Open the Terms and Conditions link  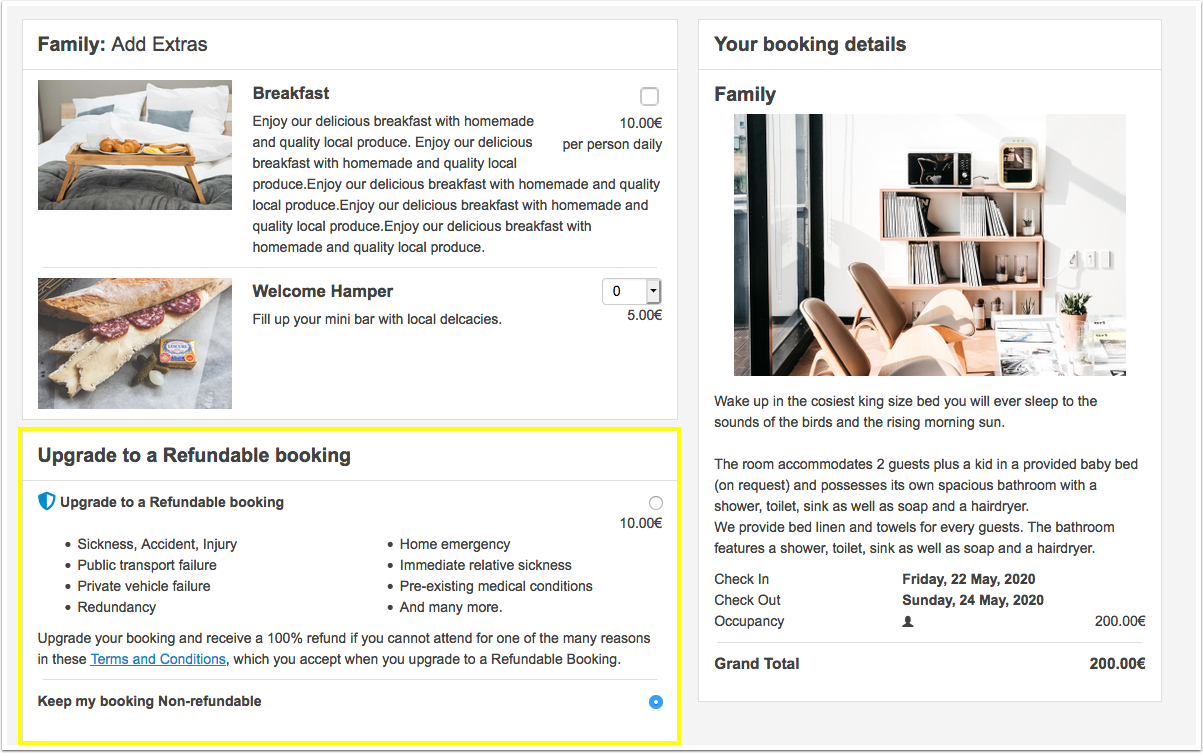158,659
